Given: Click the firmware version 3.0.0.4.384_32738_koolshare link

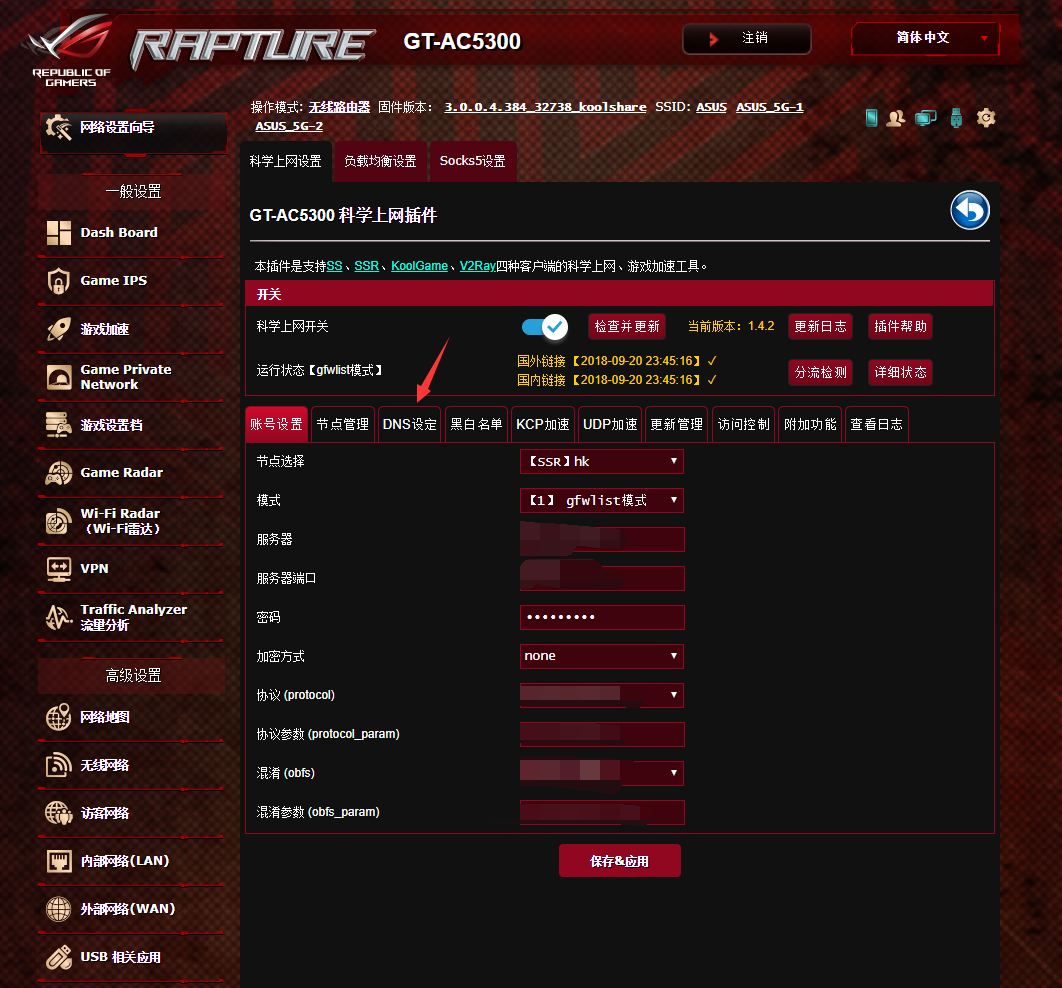Looking at the screenshot, I should click(545, 107).
